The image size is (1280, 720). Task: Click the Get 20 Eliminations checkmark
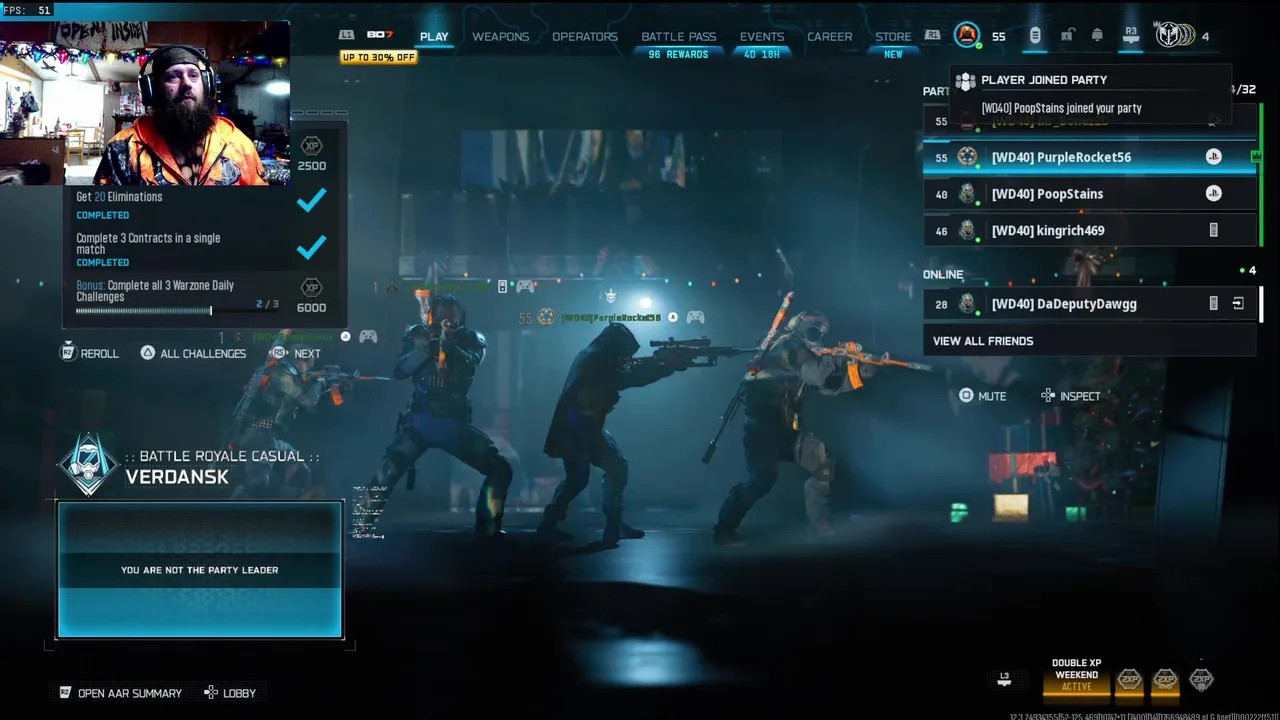311,200
